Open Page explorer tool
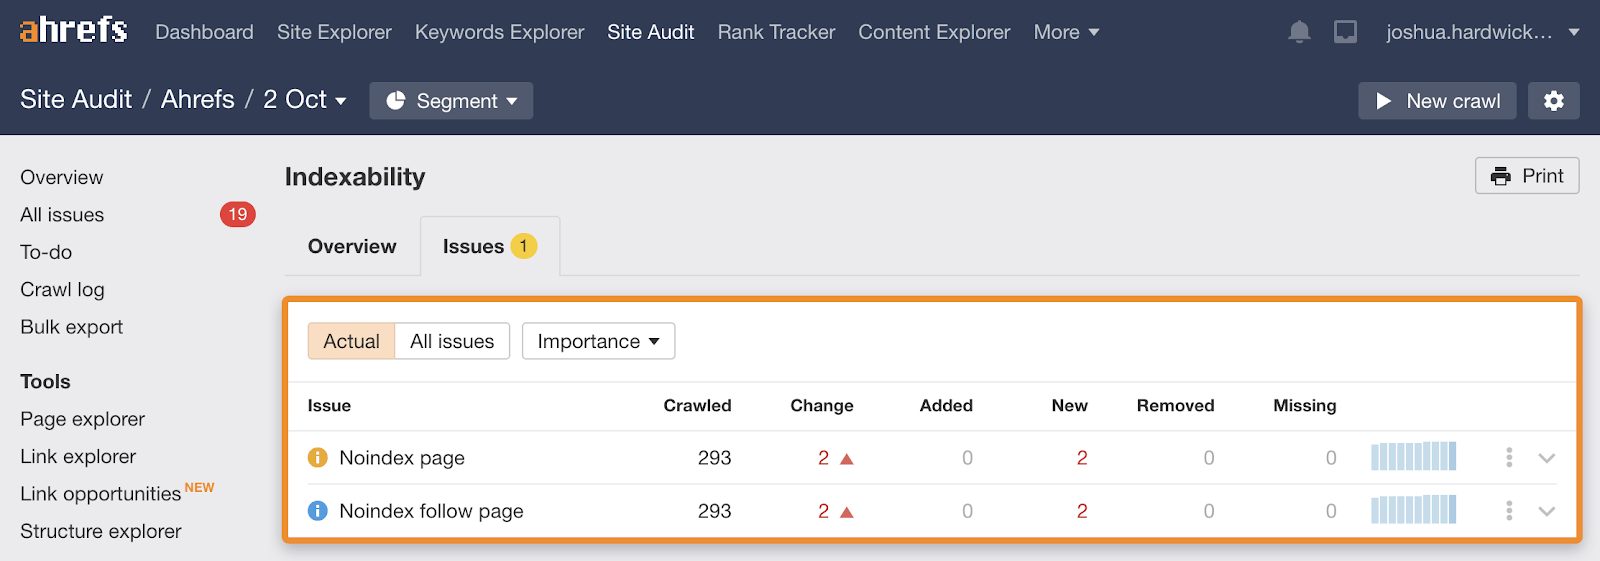The width and height of the screenshot is (1600, 561). point(82,419)
